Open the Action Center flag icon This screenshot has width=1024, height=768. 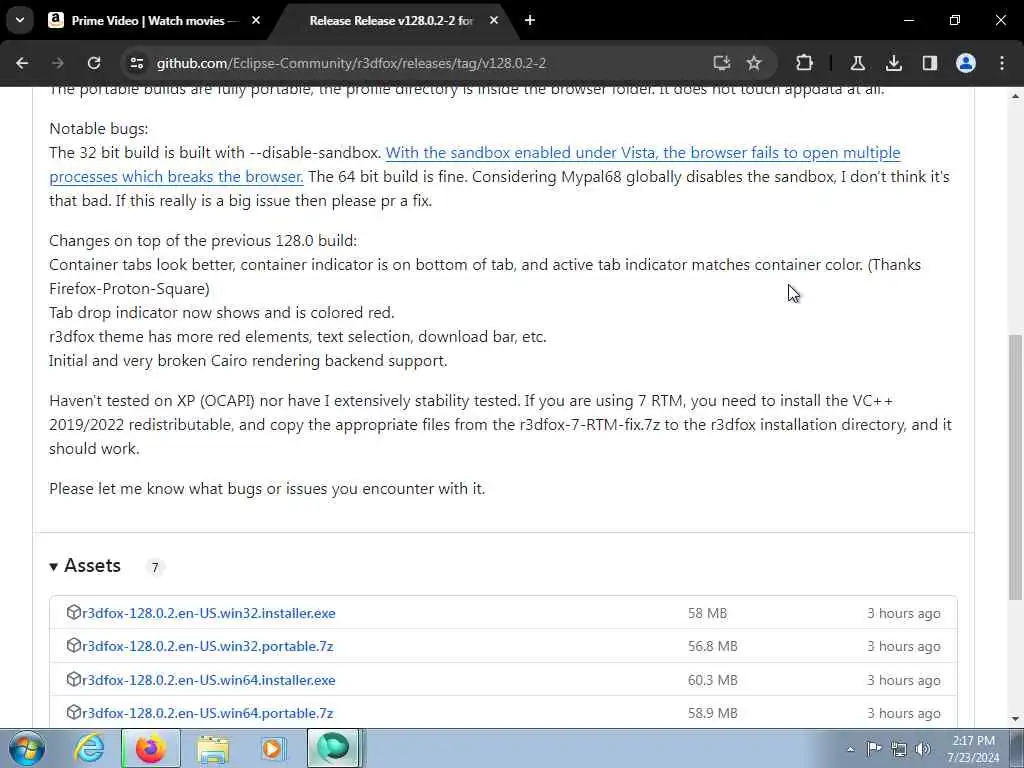(874, 748)
